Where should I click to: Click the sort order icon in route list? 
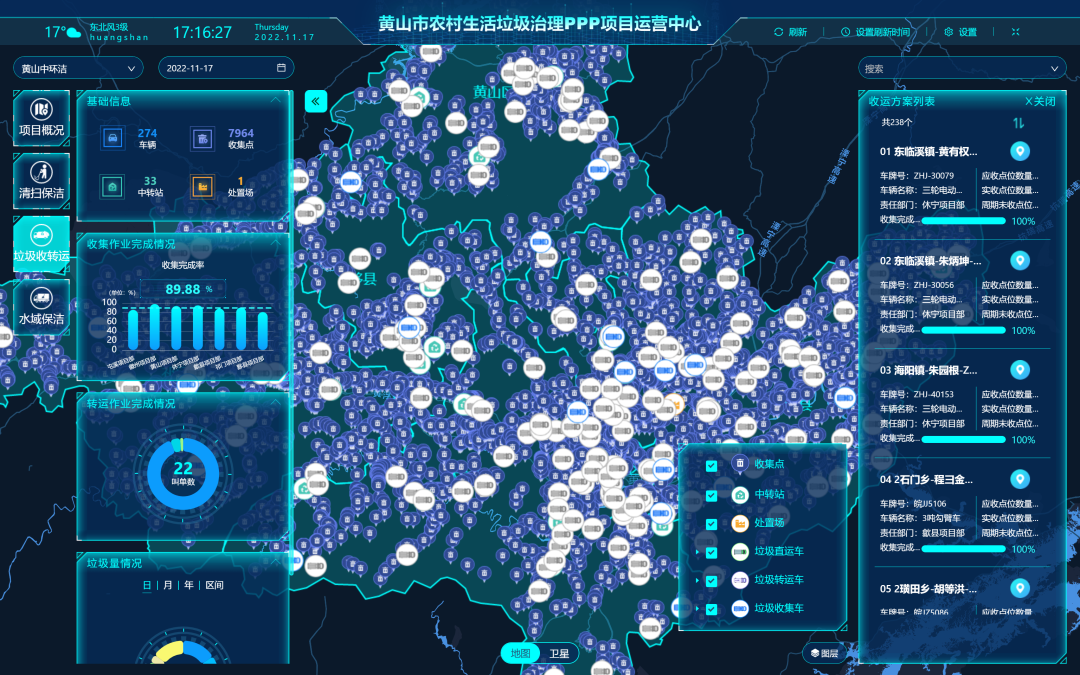tap(1019, 123)
